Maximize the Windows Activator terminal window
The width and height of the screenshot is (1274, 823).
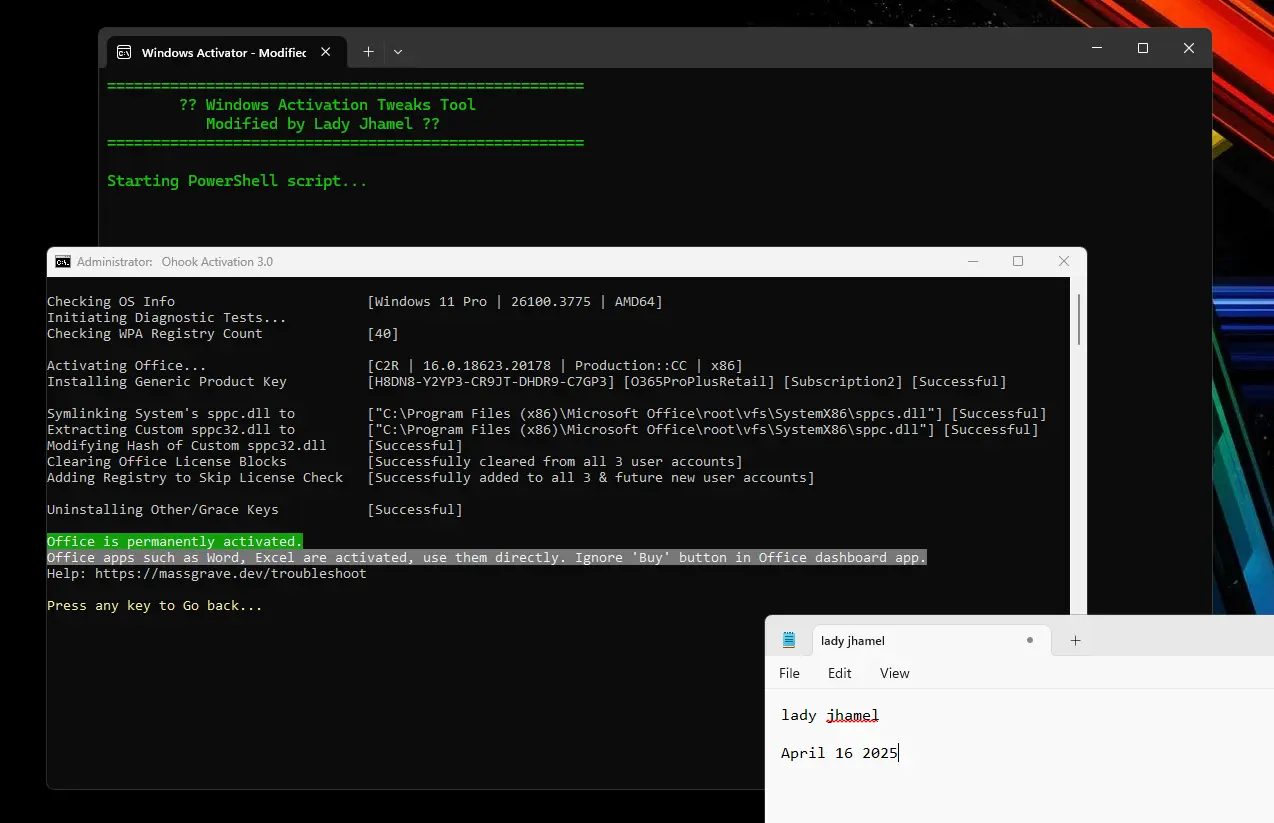1143,48
